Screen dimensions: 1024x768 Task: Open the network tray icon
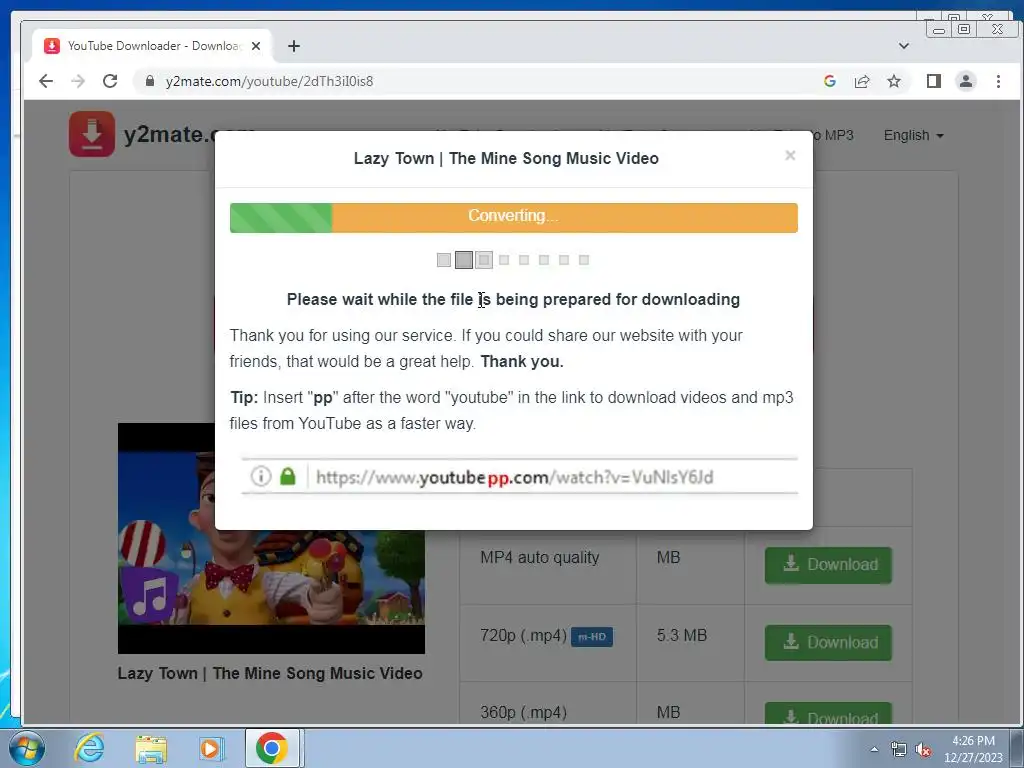pos(899,750)
